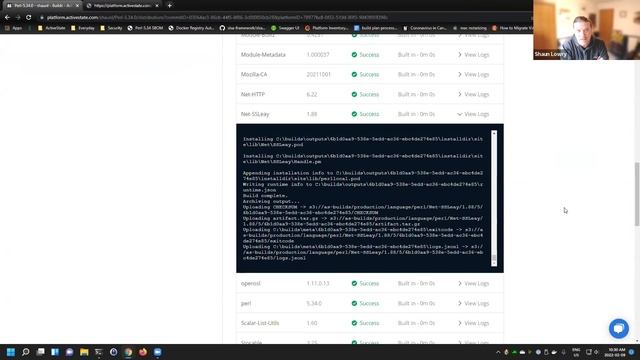The image size is (640, 360).
Task: Open the Platform Inventory bookmark
Action: (x=327, y=28)
